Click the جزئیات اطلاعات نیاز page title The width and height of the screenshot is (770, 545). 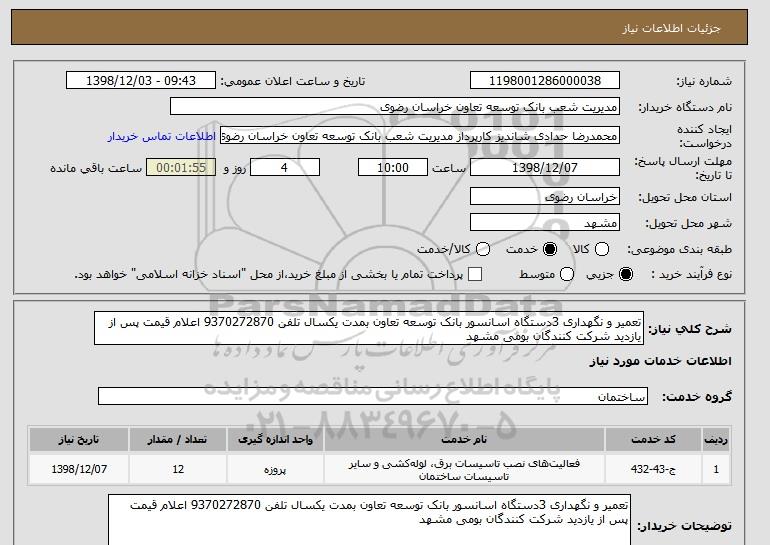tap(671, 28)
